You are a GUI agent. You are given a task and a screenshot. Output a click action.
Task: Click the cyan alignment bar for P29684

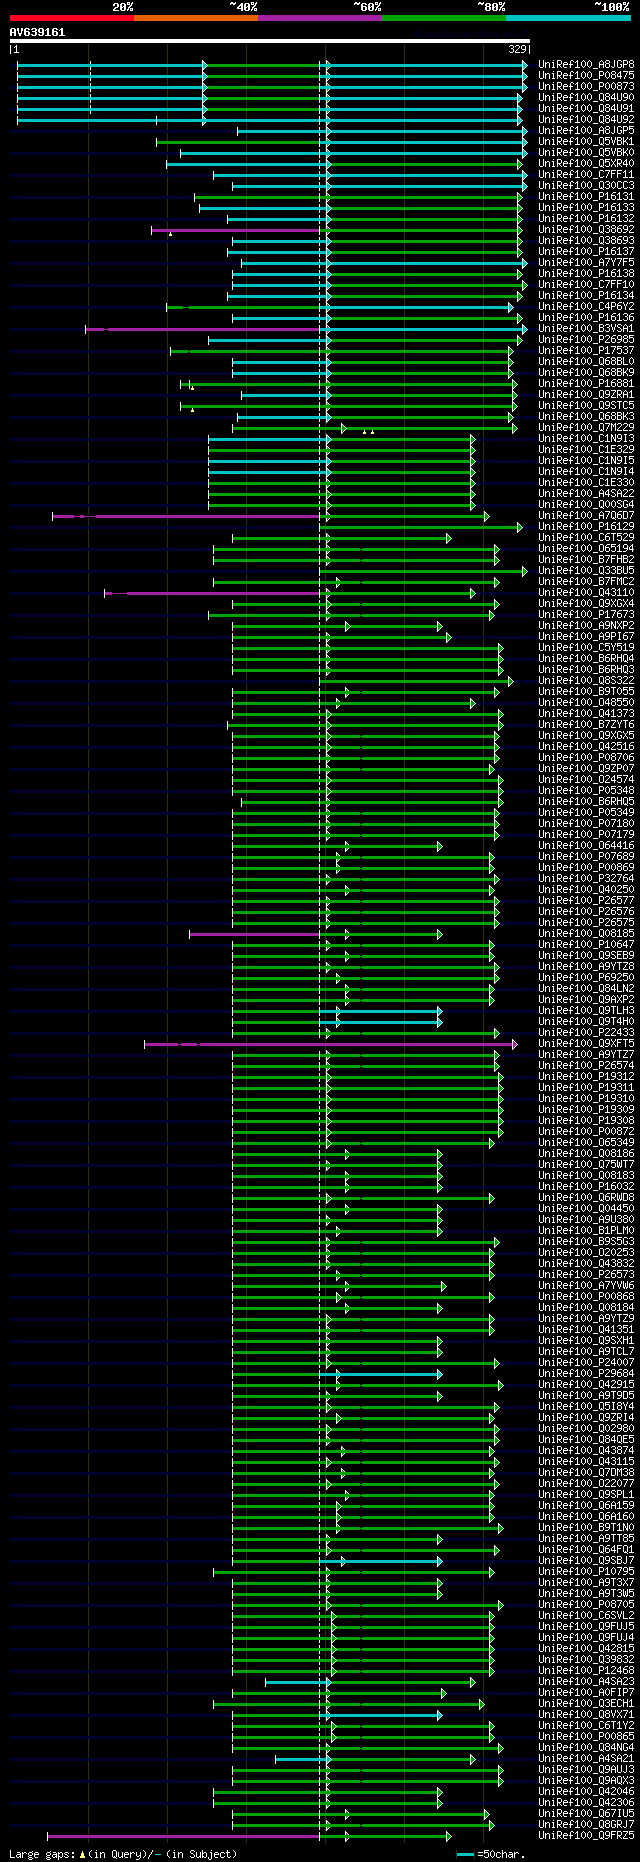pos(381,1374)
